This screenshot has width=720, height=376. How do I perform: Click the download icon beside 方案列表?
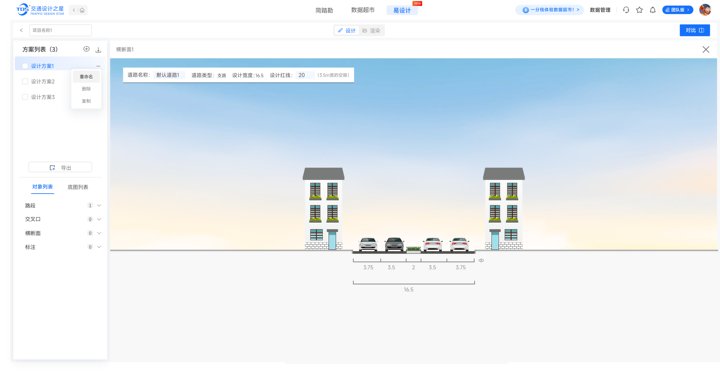click(98, 50)
